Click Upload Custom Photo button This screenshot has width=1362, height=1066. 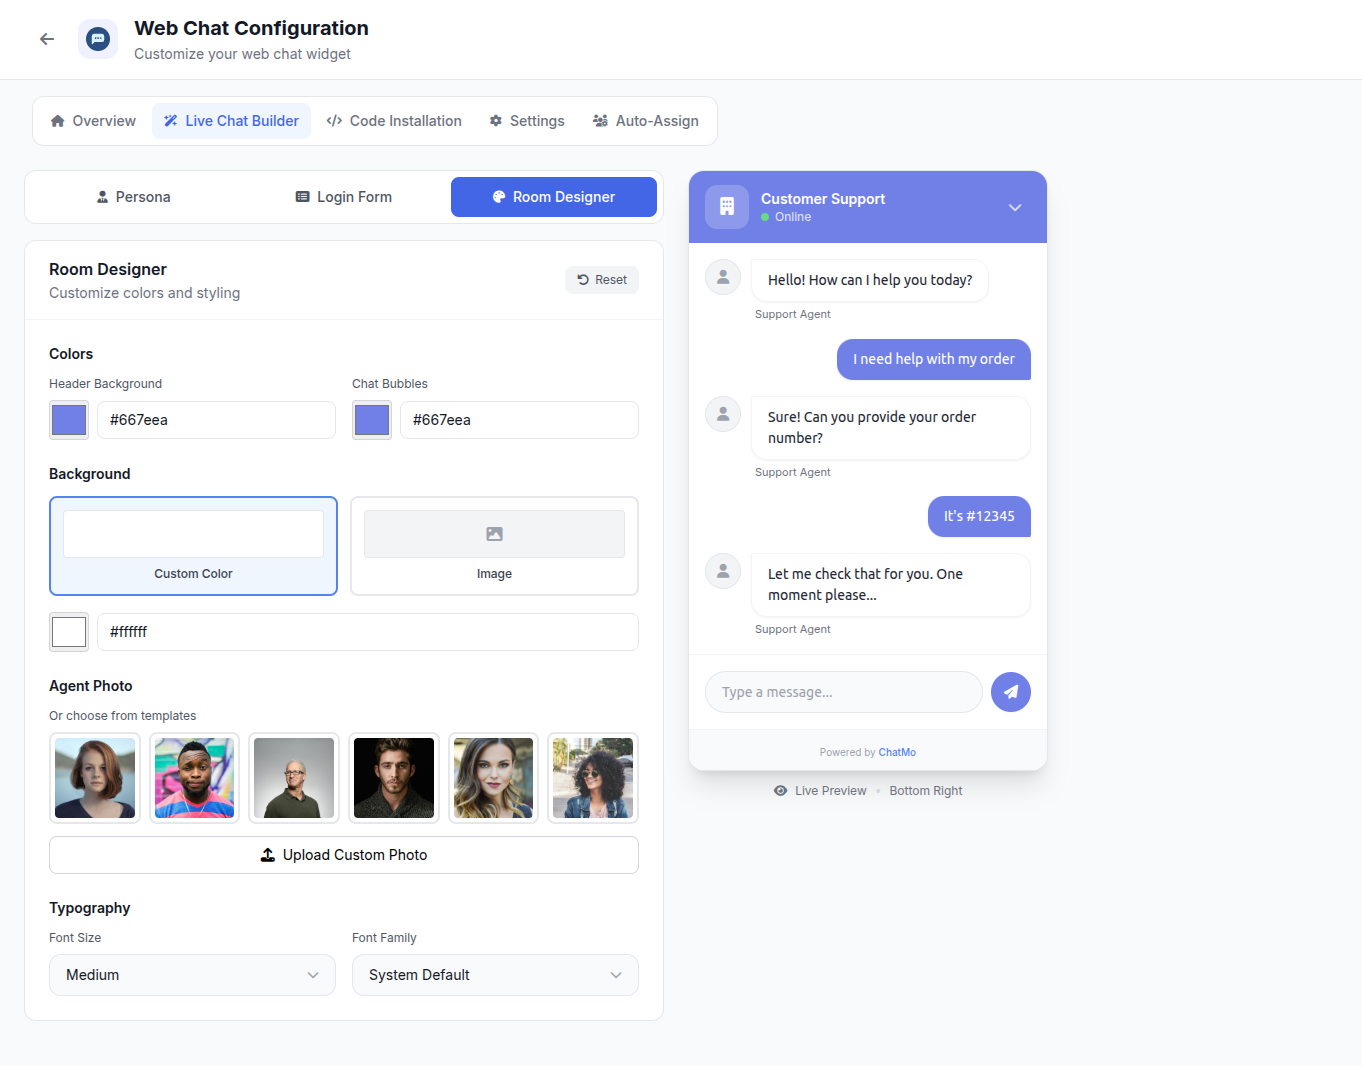[x=344, y=855]
